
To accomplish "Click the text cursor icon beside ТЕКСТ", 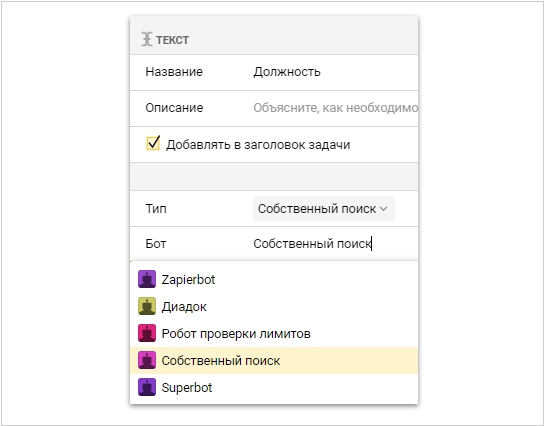I will [x=147, y=39].
